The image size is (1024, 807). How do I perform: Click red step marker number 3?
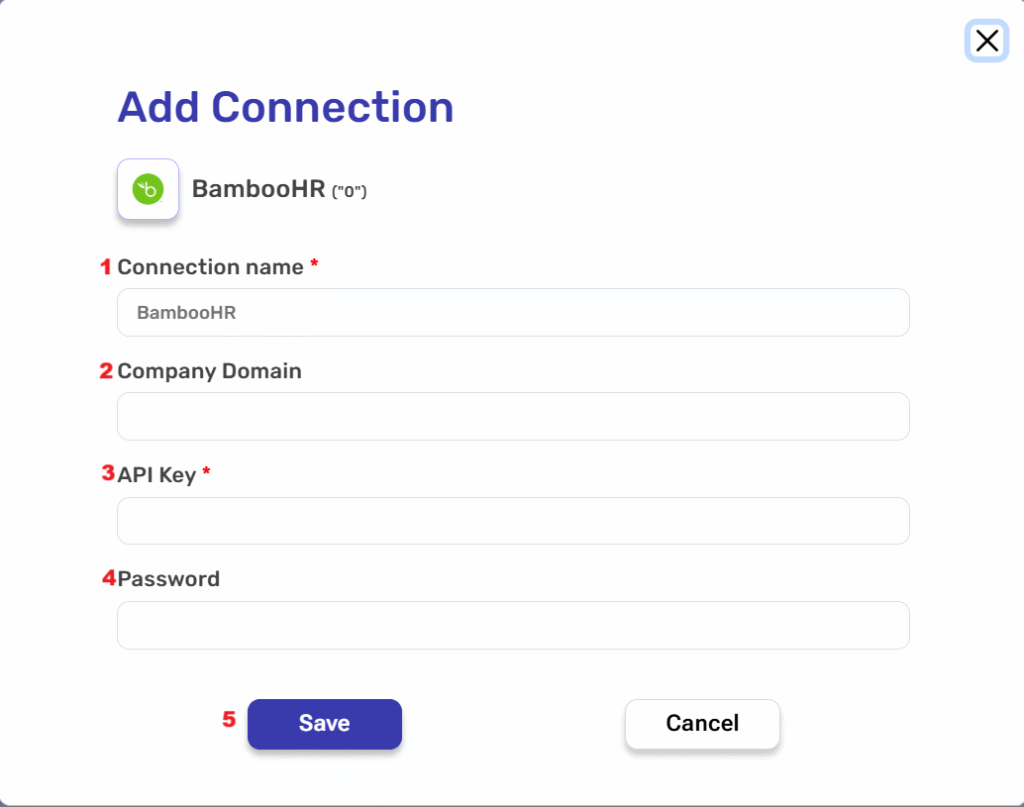coord(108,473)
